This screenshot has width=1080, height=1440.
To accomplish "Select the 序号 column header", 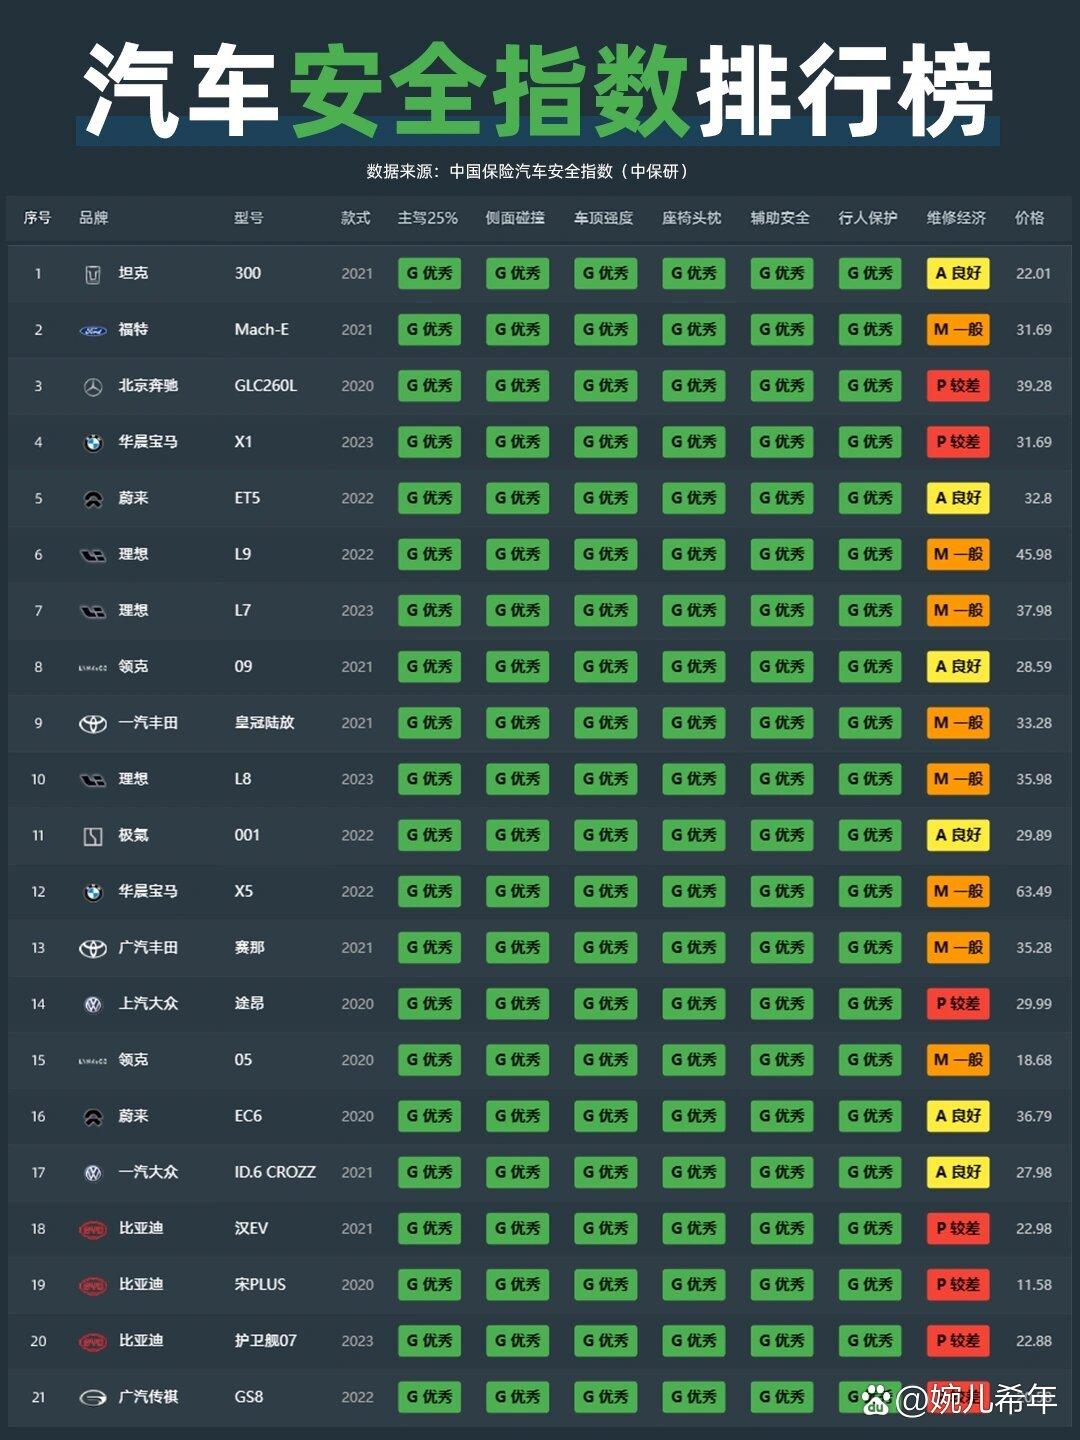I will click(38, 218).
